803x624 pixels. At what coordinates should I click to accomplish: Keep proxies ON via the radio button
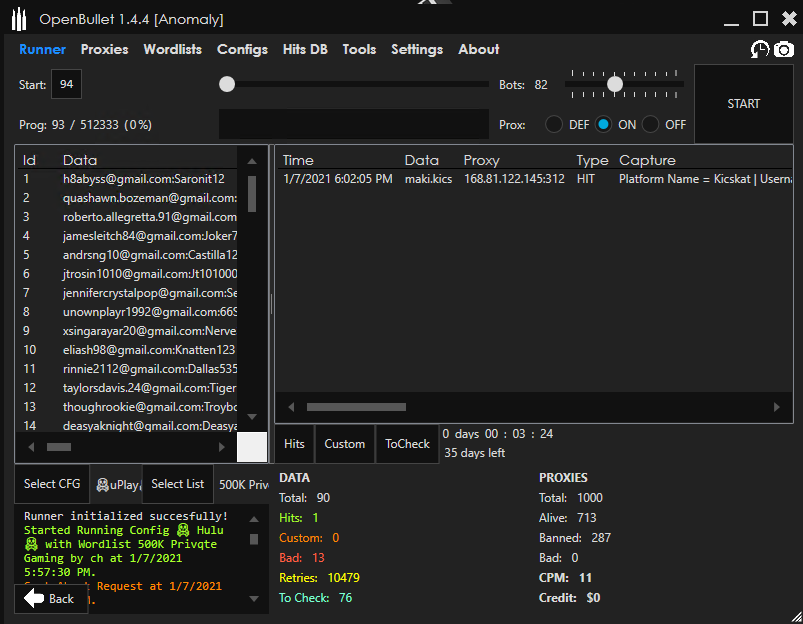601,124
